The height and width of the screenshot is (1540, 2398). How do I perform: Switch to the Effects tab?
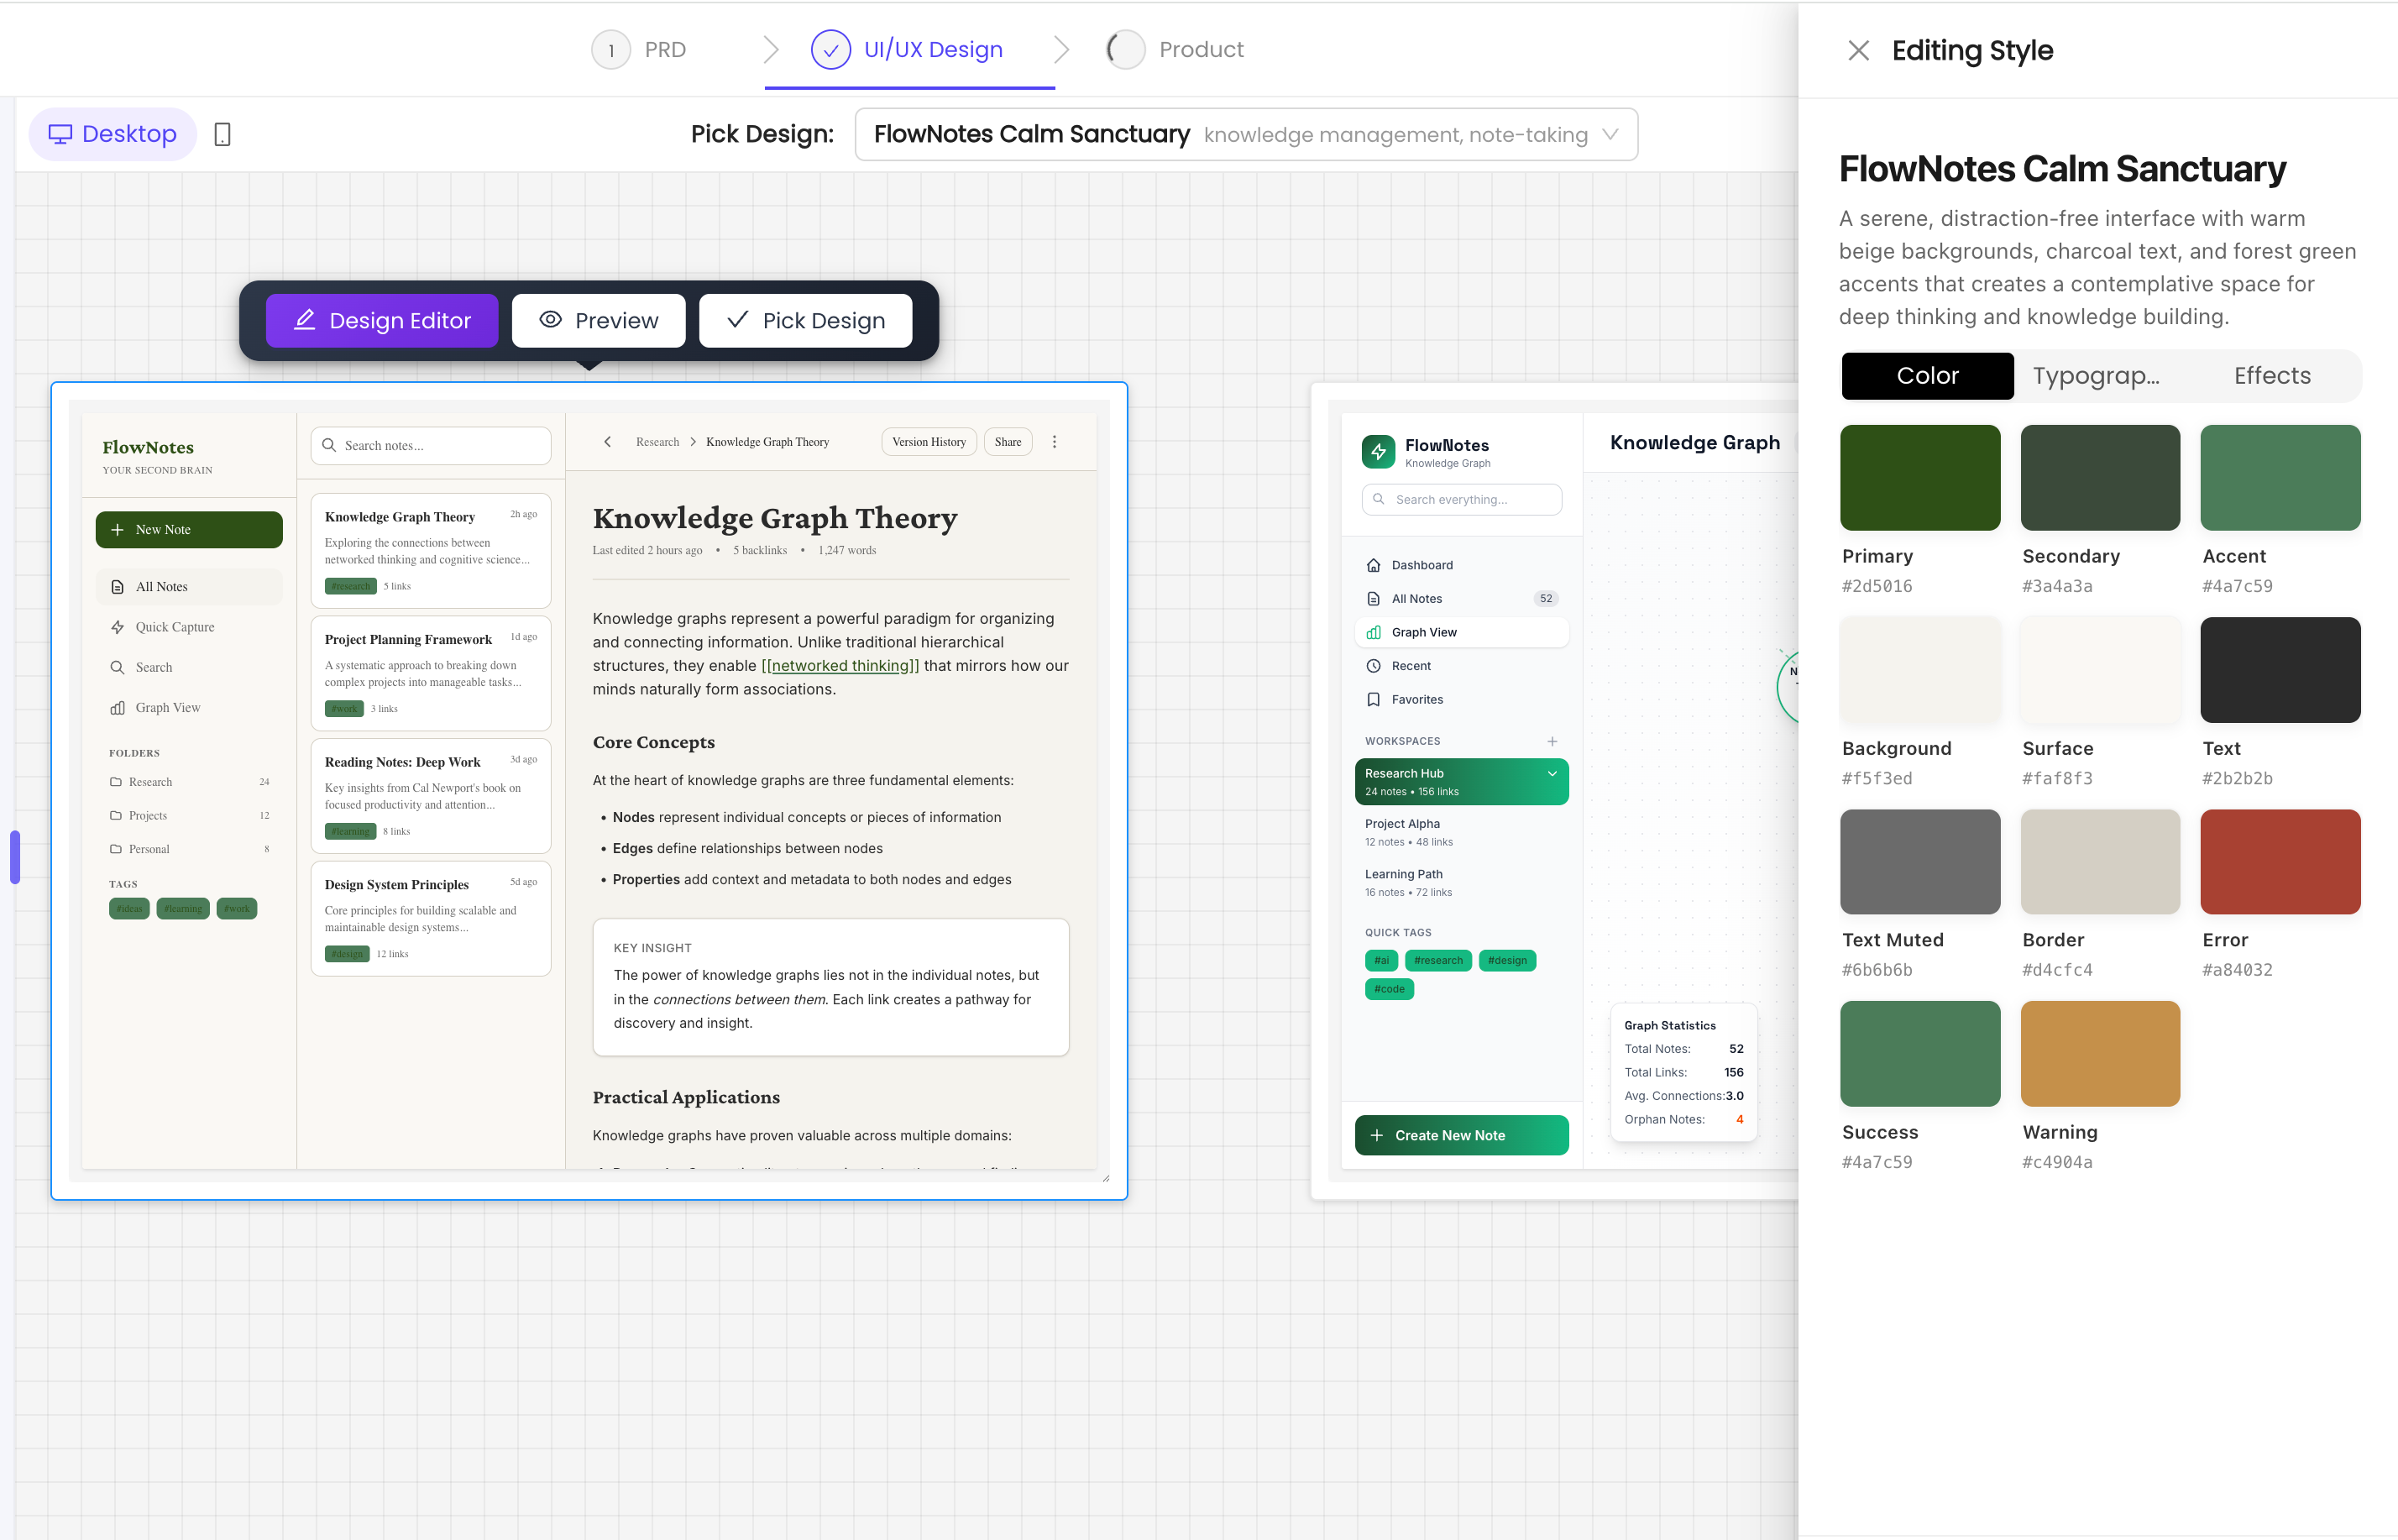click(2271, 375)
